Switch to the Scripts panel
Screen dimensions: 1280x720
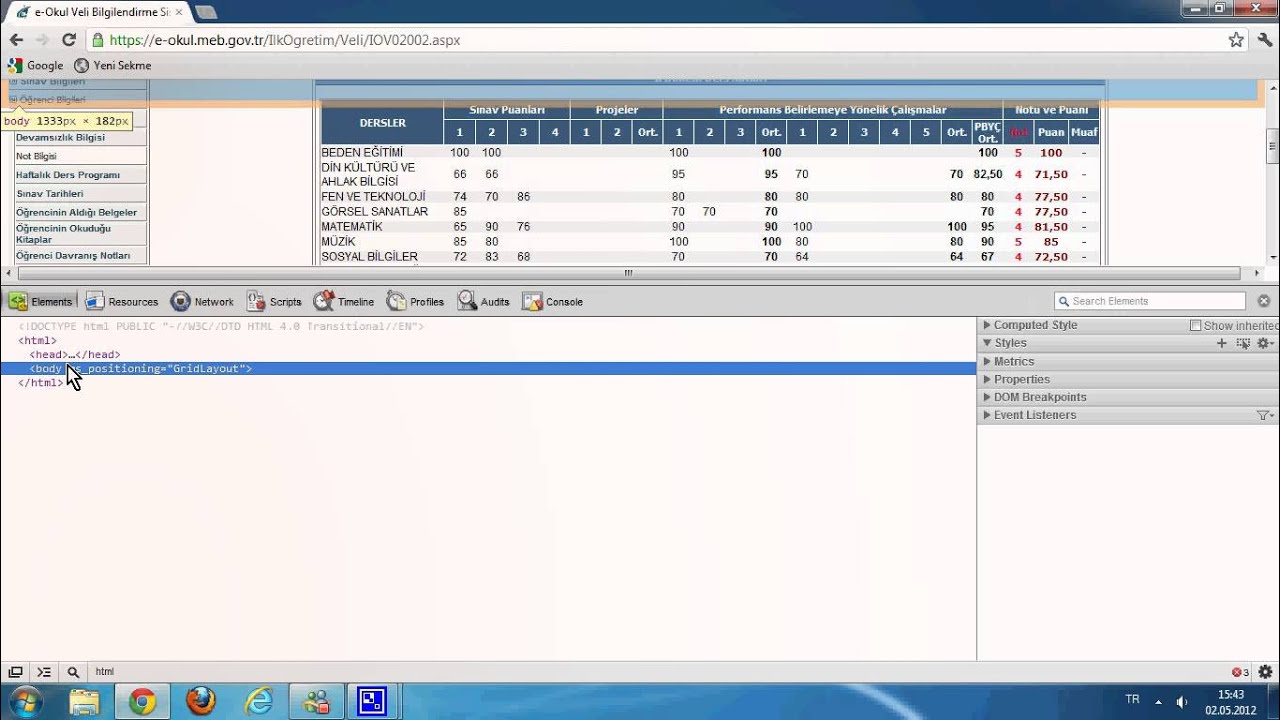(274, 301)
